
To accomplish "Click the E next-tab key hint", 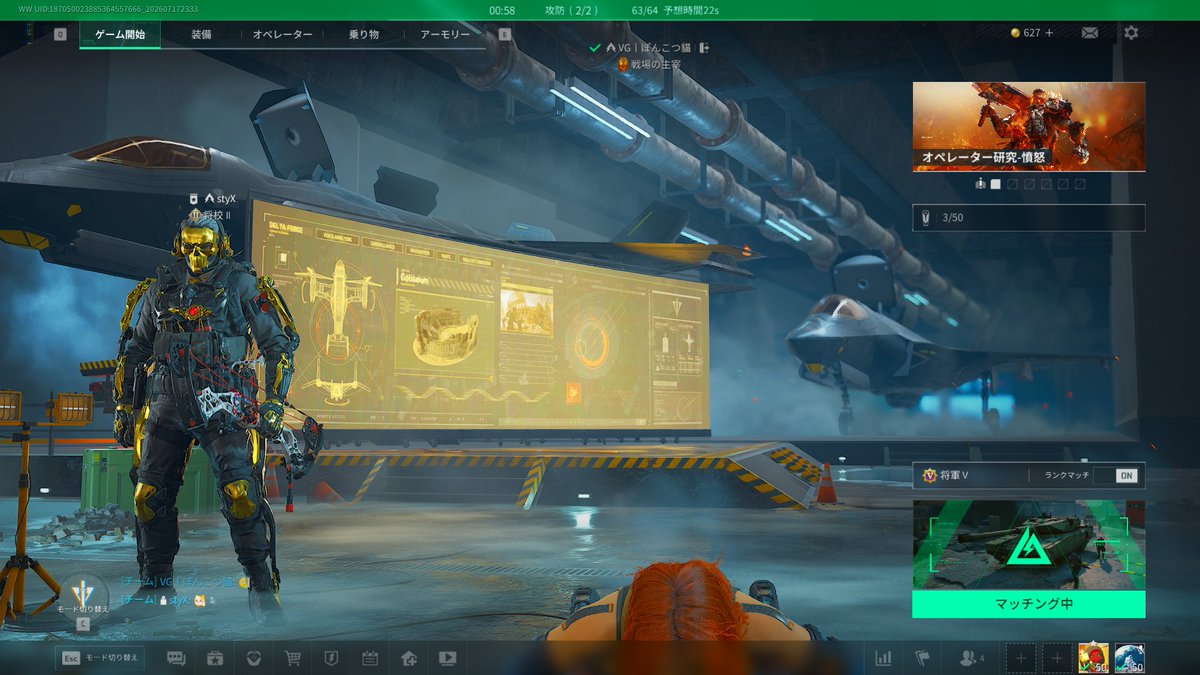I will click(504, 34).
